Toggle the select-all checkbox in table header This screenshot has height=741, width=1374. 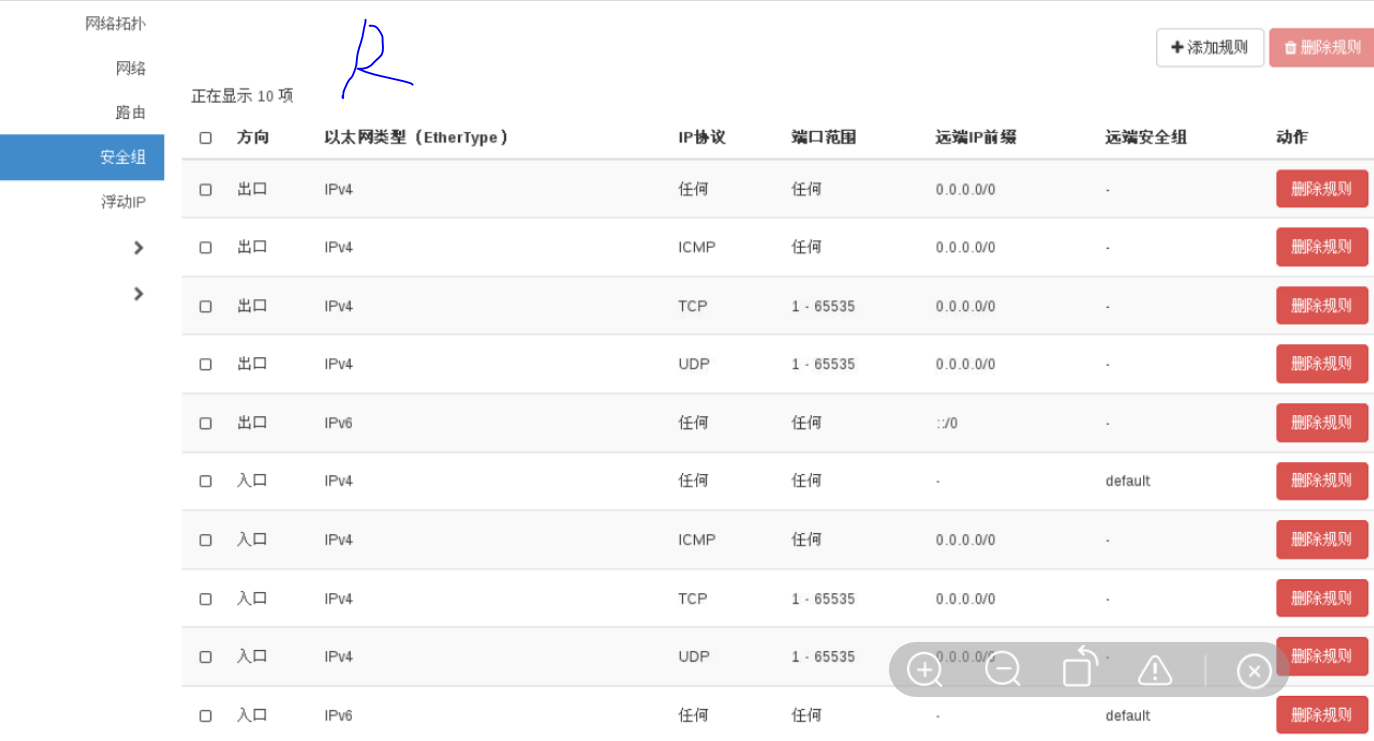(206, 138)
